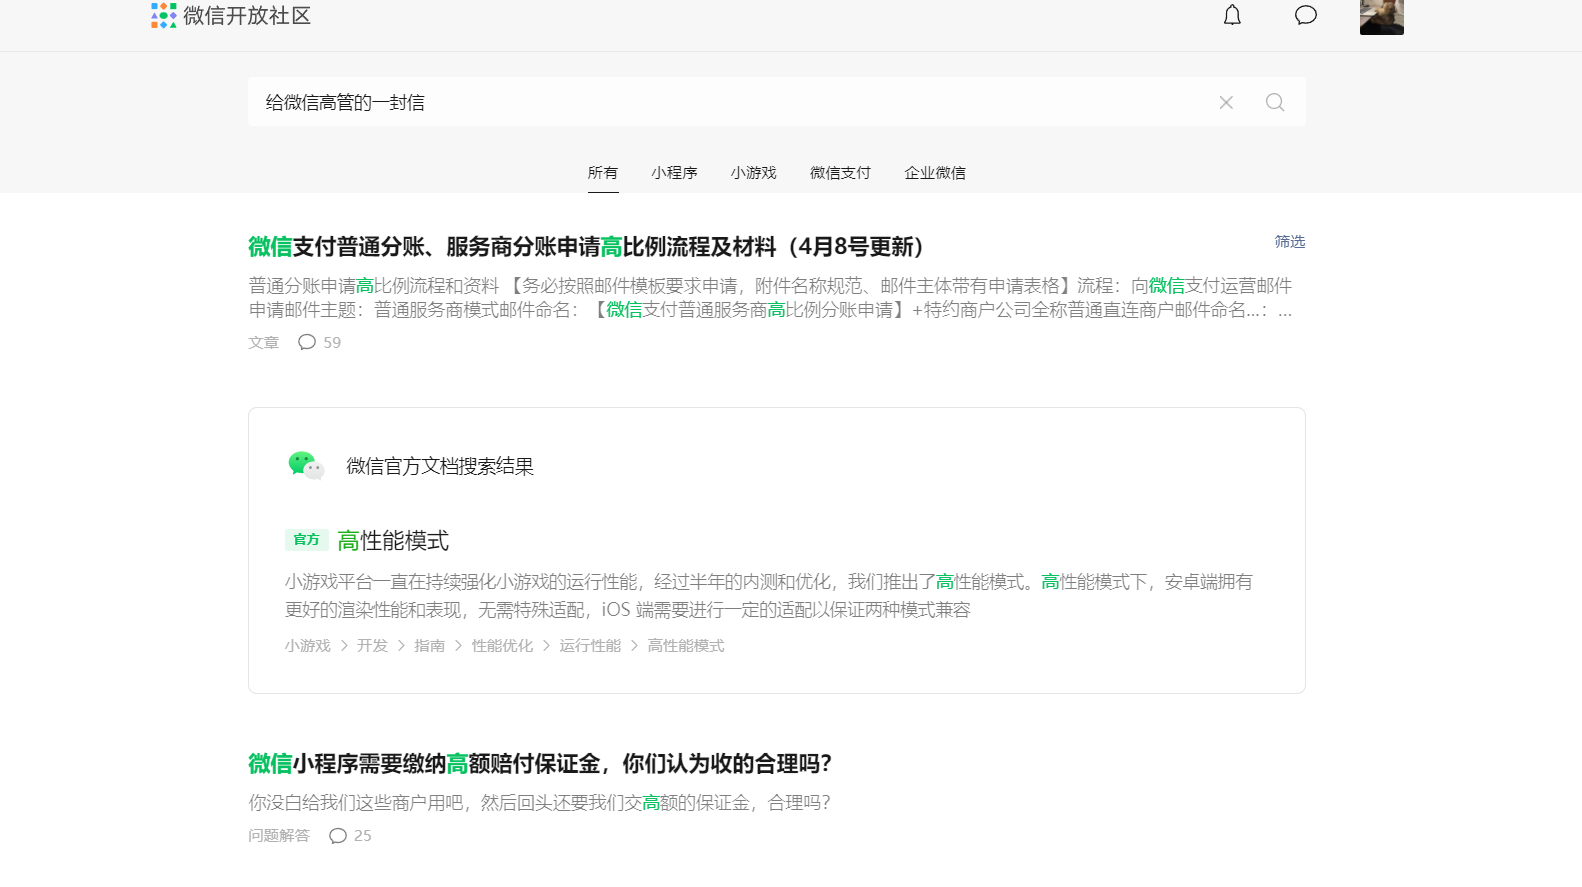This screenshot has height=887, width=1582.
Task: Click the comment icon showing 25
Action: click(x=338, y=835)
